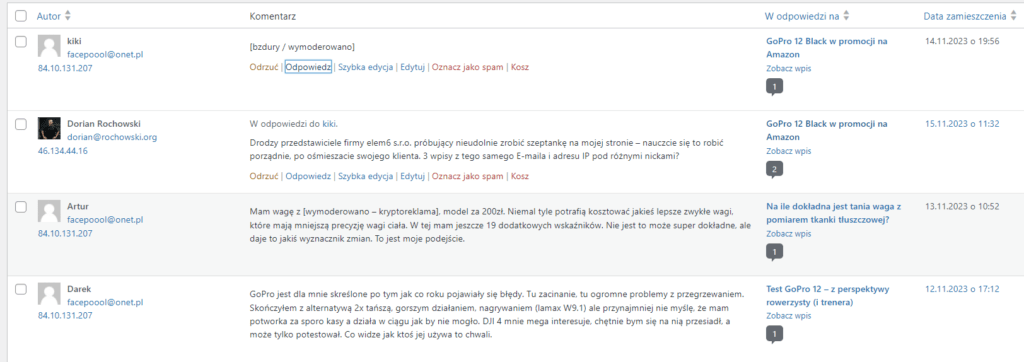Tick the checkbox beside Artur's comment
The width and height of the screenshot is (1024, 362).
pos(21,206)
